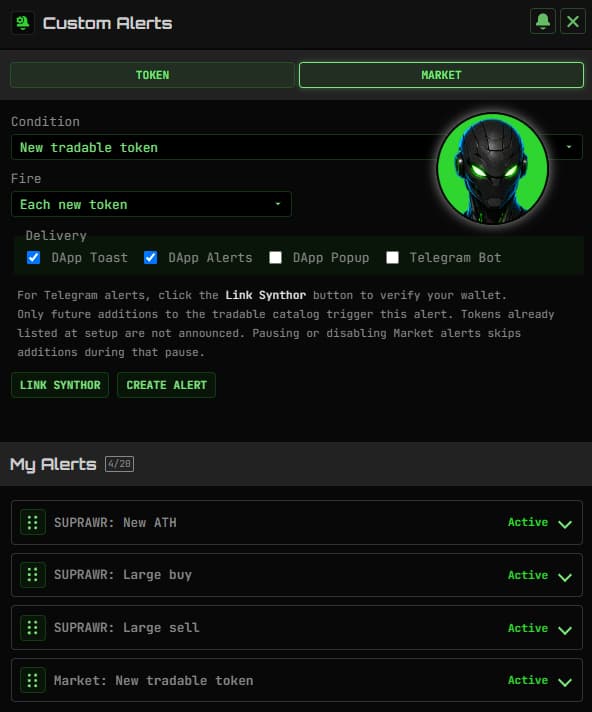Image resolution: width=592 pixels, height=712 pixels.
Task: Click the bold Link Synthor text in instructions
Action: point(266,295)
